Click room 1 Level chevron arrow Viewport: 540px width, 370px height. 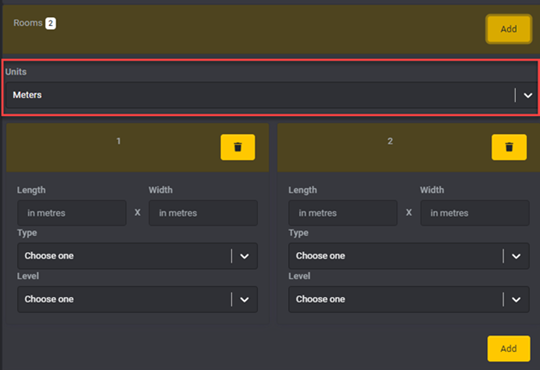tap(245, 300)
